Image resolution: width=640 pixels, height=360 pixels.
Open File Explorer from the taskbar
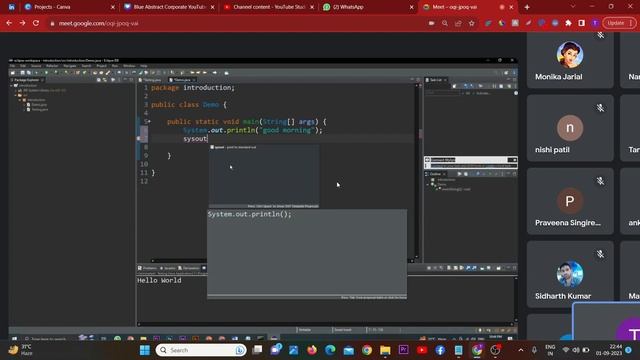pyautogui.click(x=385, y=350)
